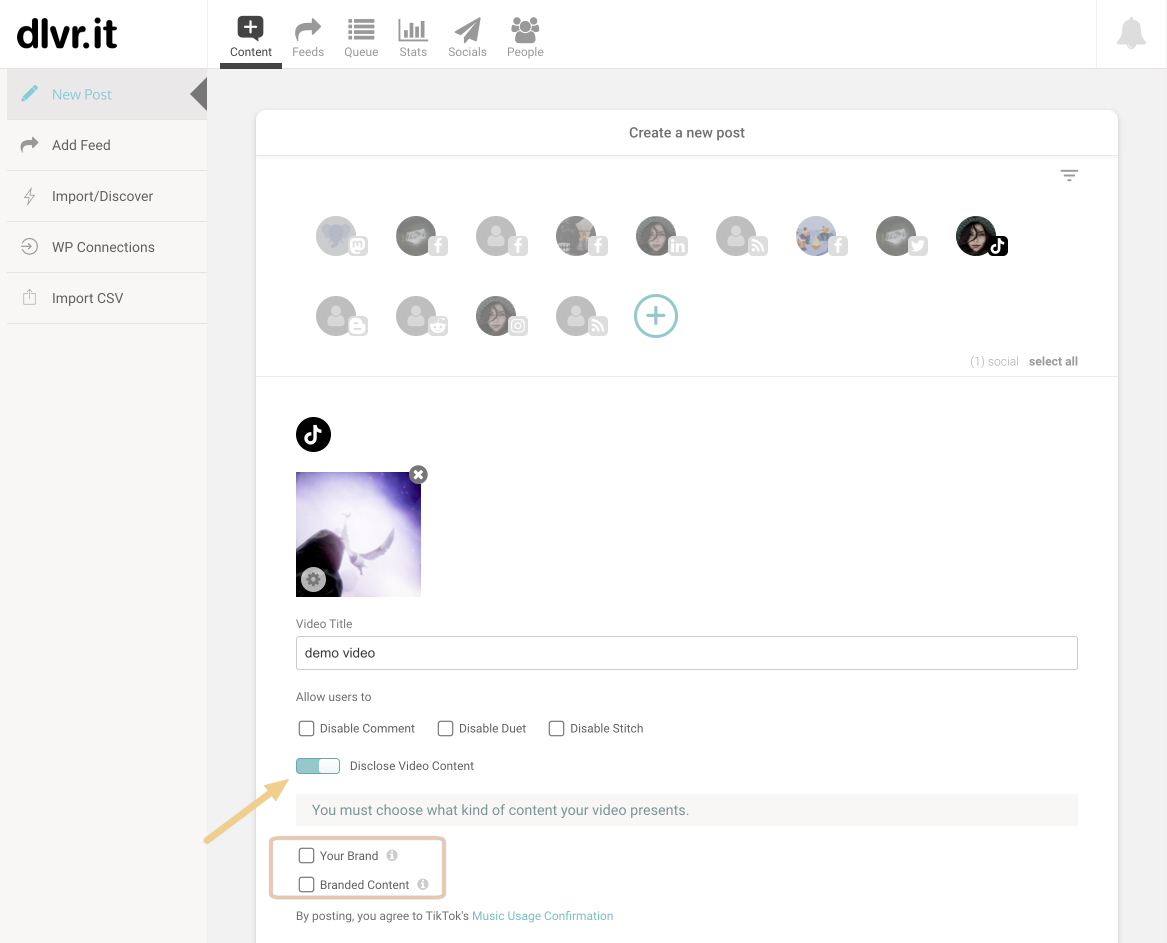Click the Your Brand info icon
This screenshot has height=943, width=1167.
(392, 855)
